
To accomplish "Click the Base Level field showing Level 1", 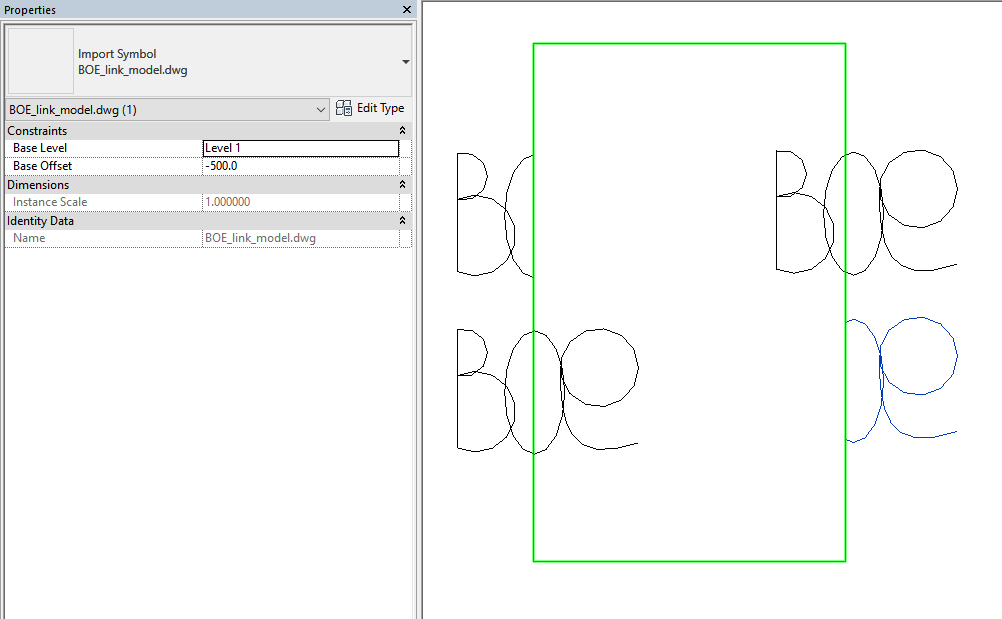I will coord(300,147).
